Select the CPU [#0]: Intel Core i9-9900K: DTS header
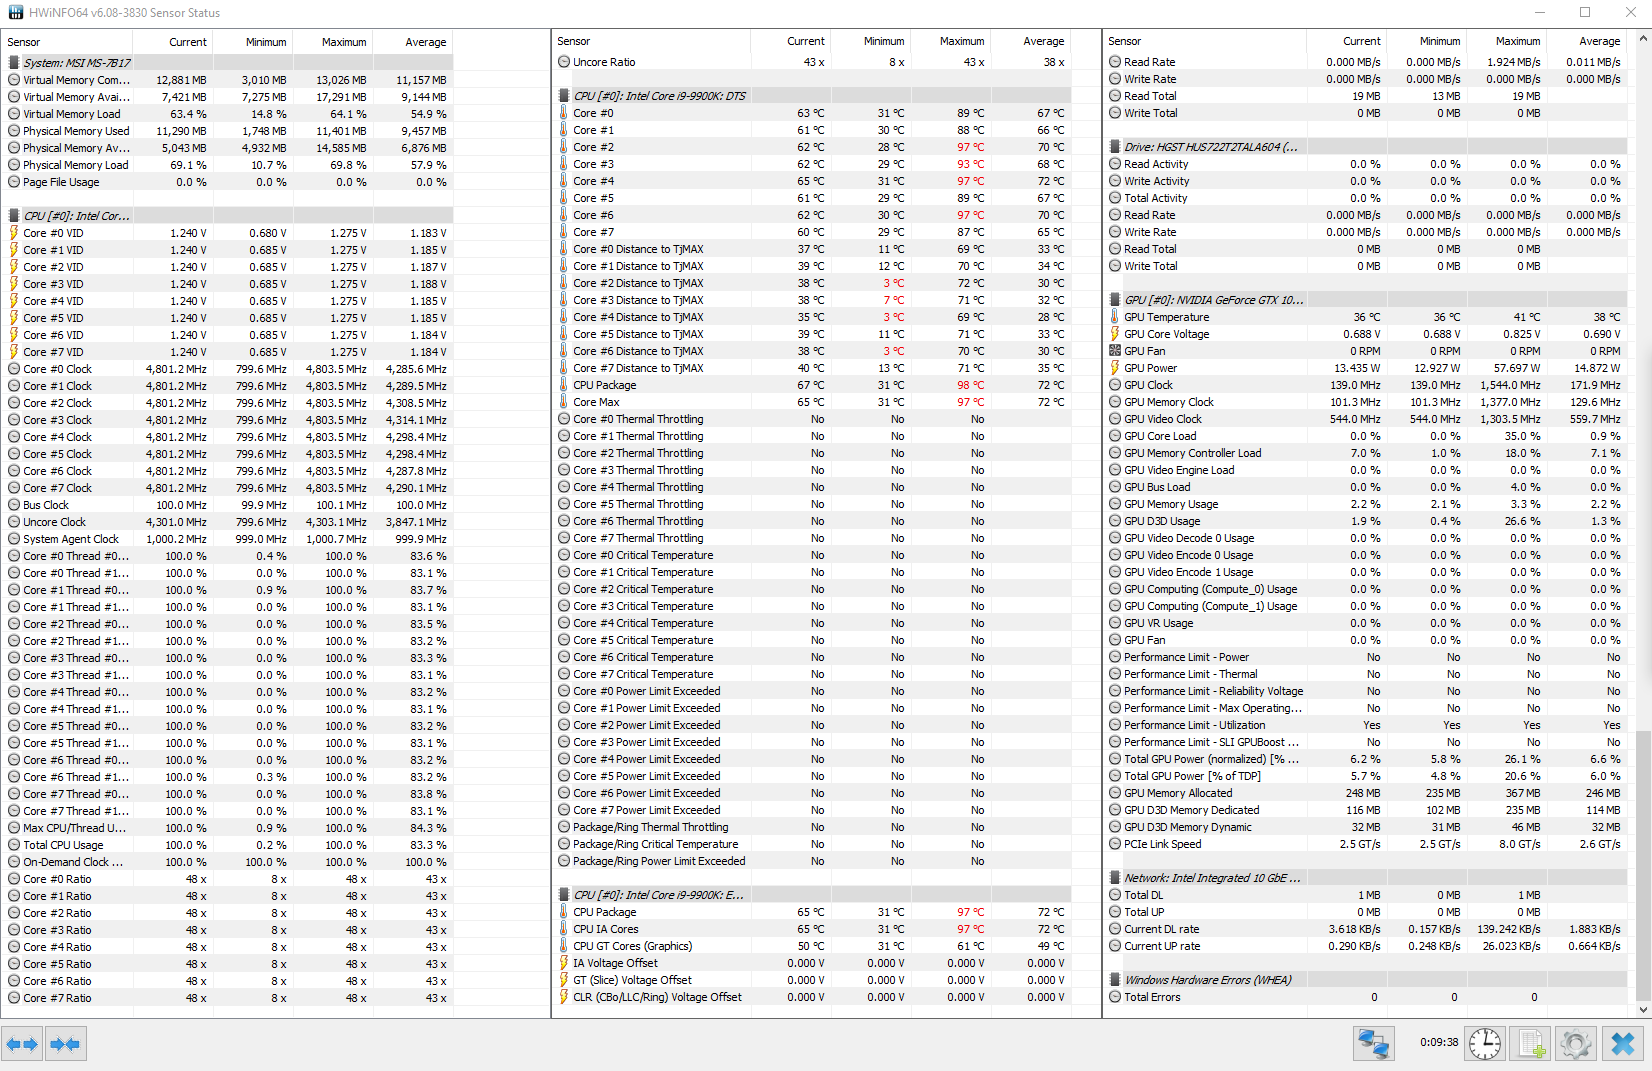 814,96
